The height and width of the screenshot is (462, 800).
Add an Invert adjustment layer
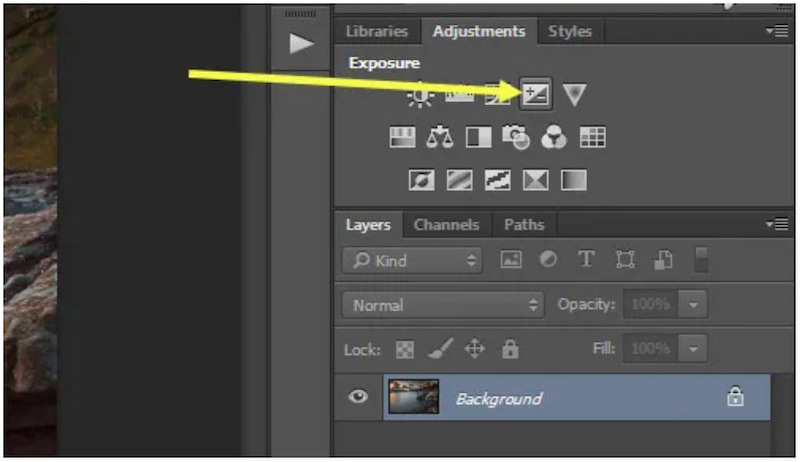click(421, 181)
